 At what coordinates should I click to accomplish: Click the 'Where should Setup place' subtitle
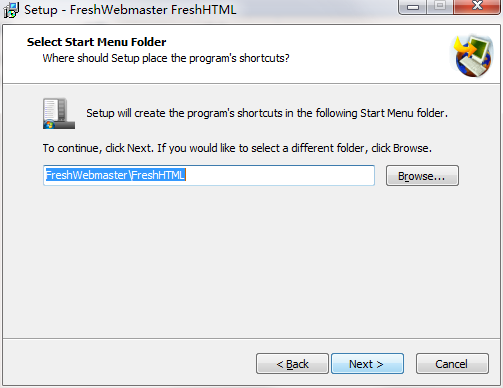coord(166,58)
